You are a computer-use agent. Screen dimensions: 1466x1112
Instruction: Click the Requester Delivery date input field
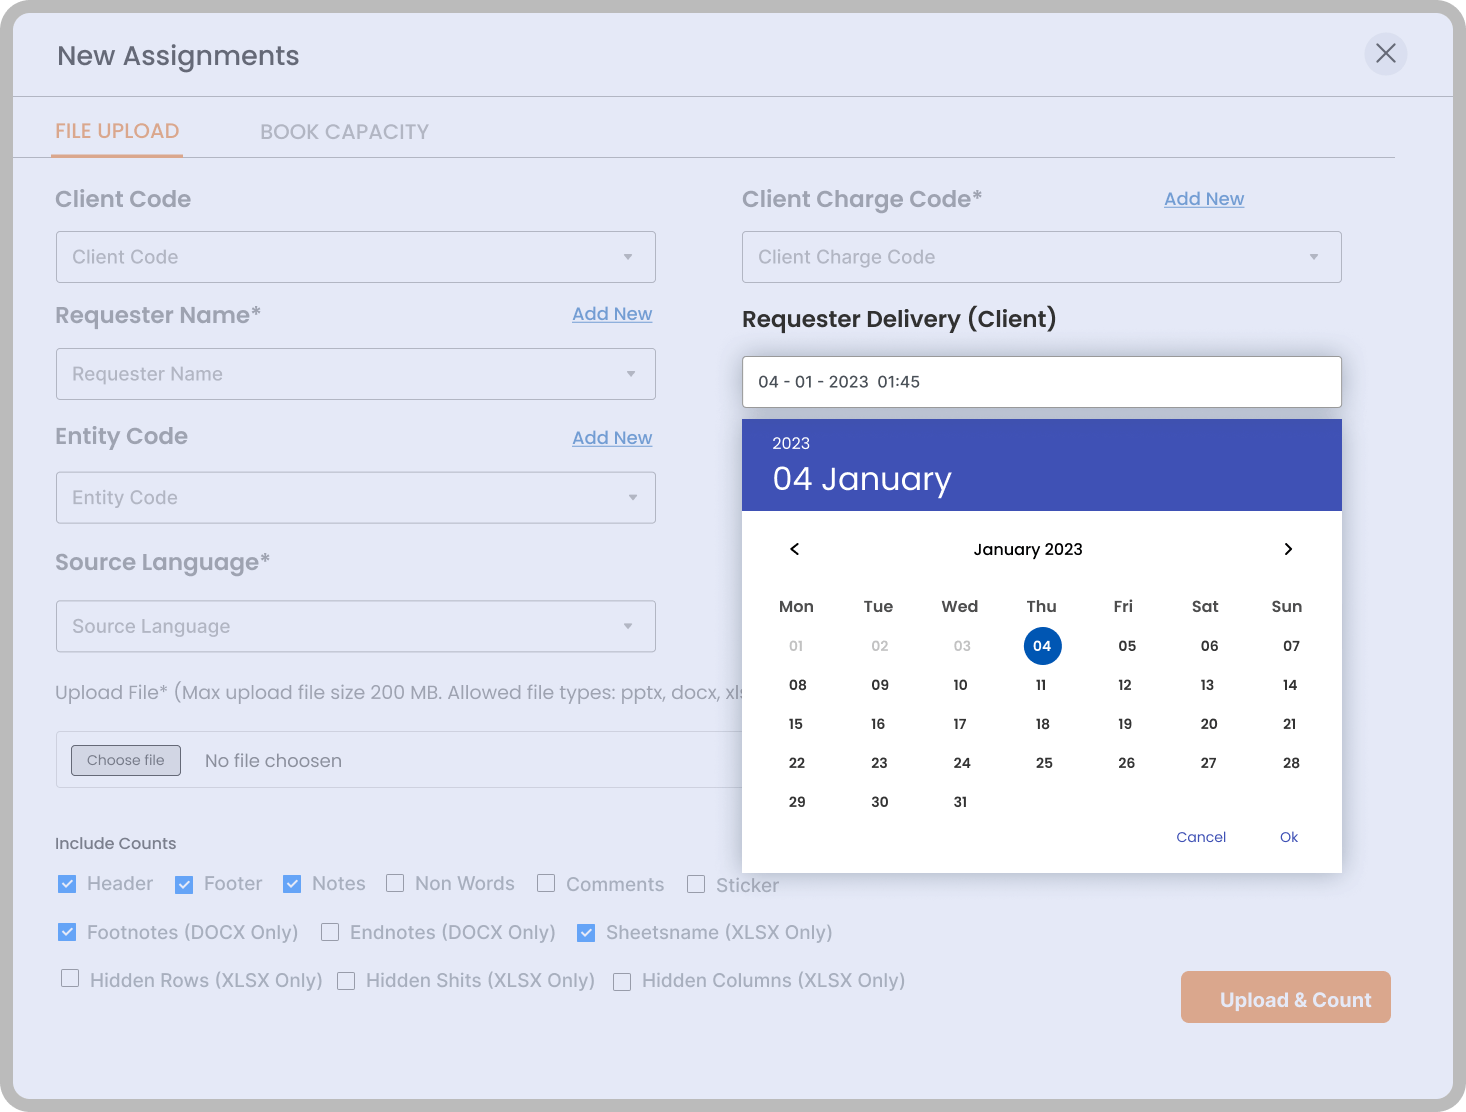(x=1041, y=382)
